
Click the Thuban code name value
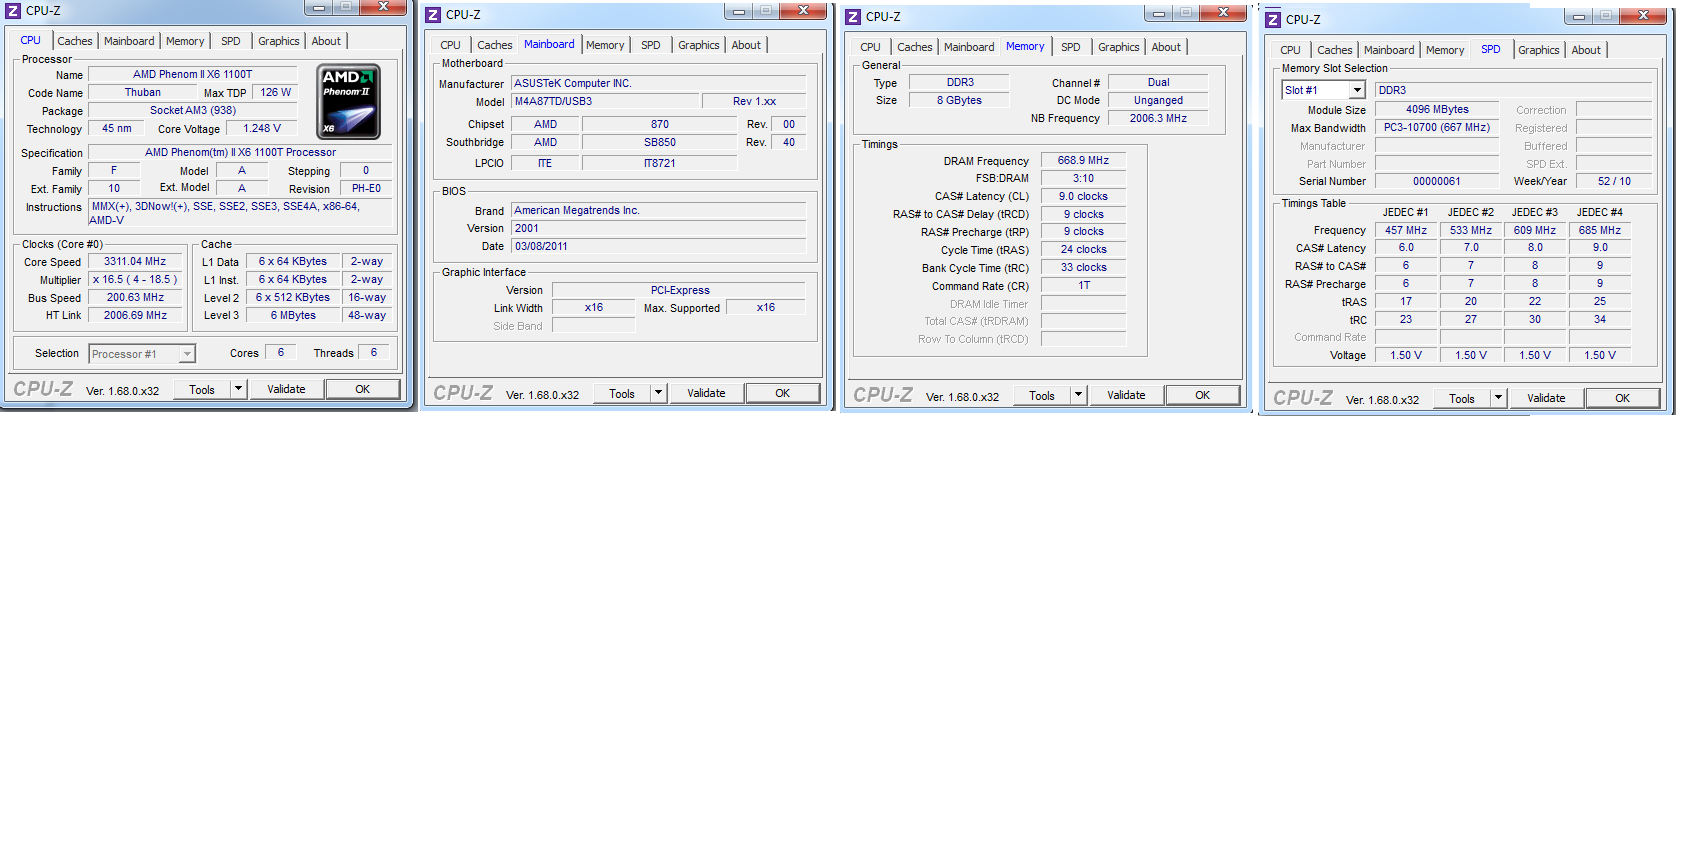pos(143,92)
